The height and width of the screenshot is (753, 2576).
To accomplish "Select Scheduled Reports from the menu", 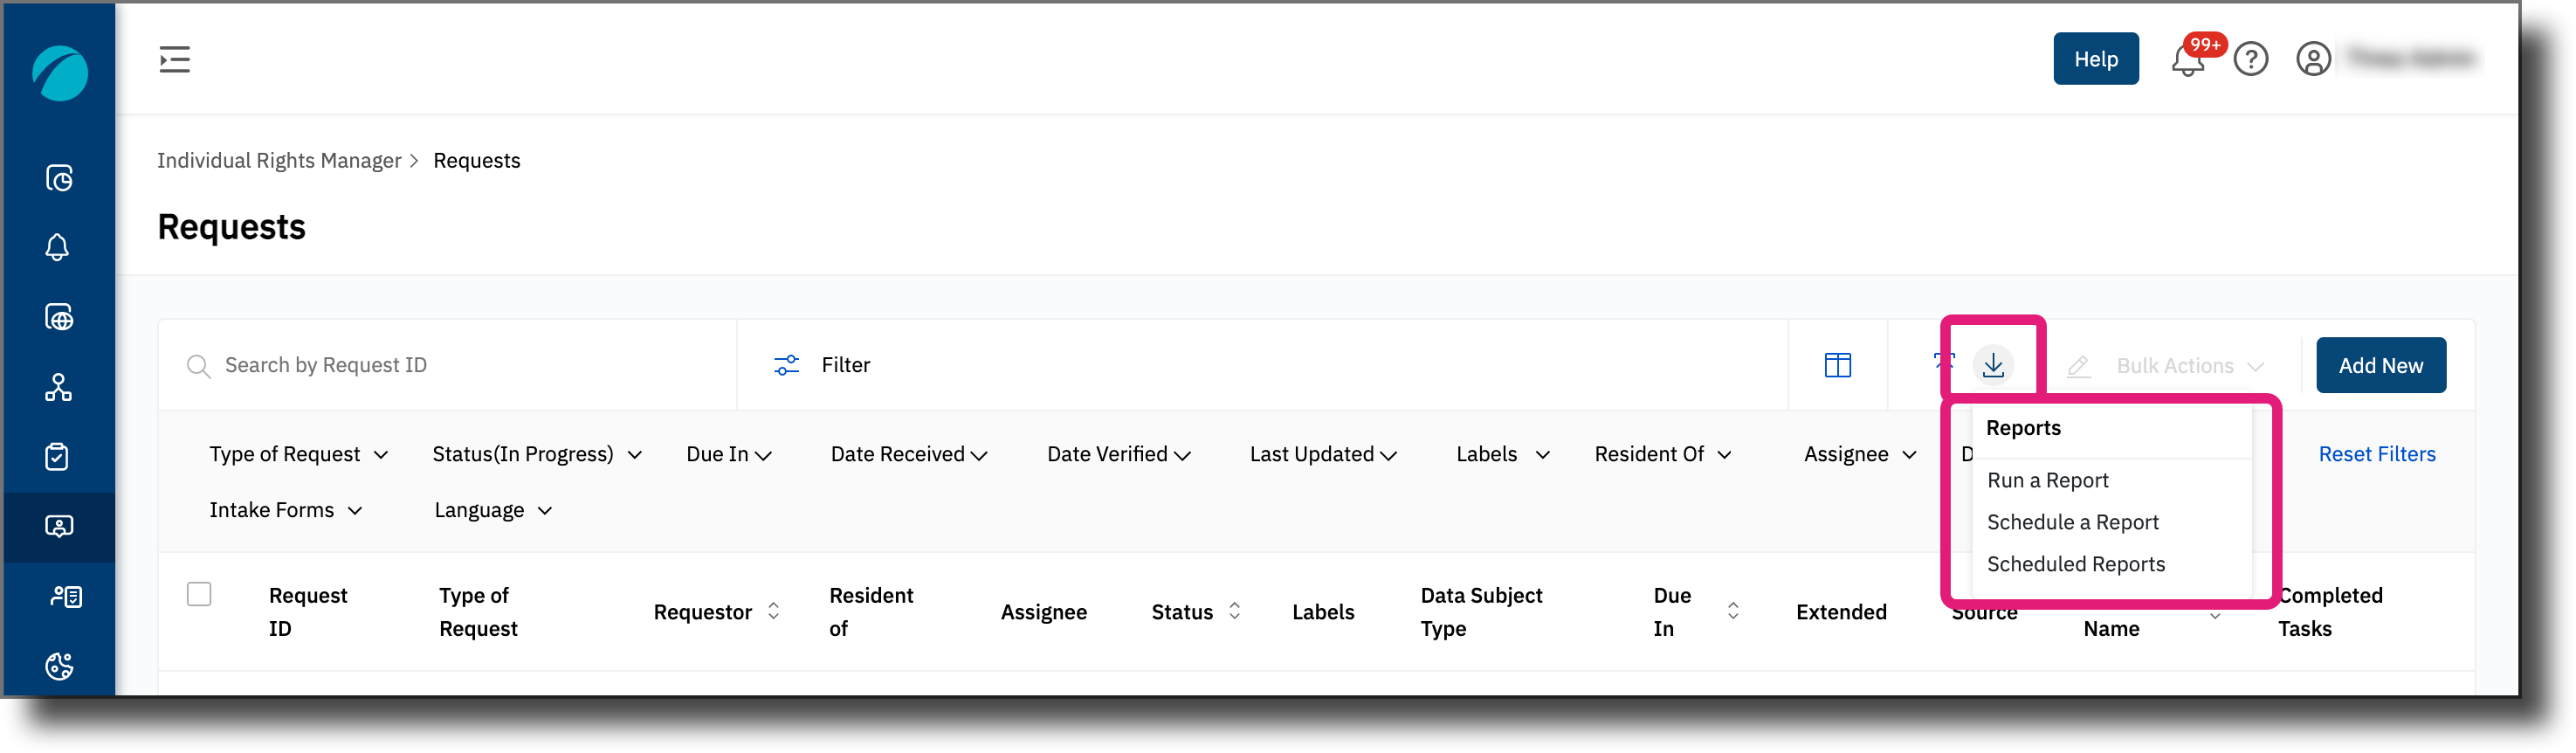I will click(x=2076, y=565).
